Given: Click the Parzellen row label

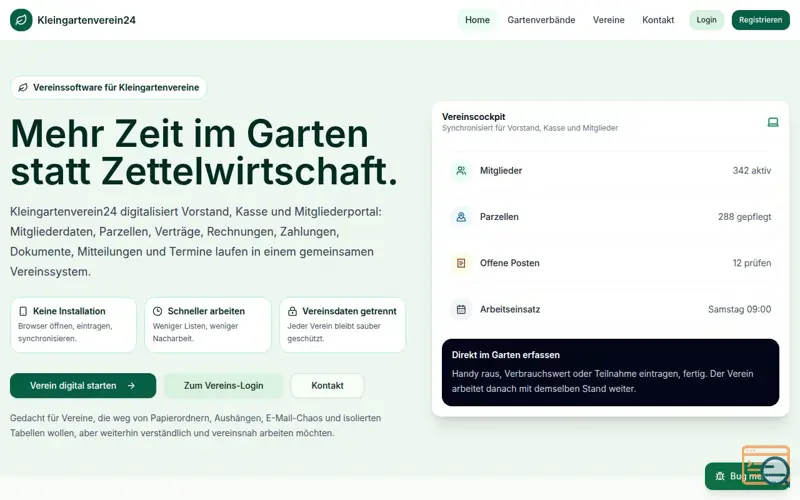Looking at the screenshot, I should coord(499,217).
